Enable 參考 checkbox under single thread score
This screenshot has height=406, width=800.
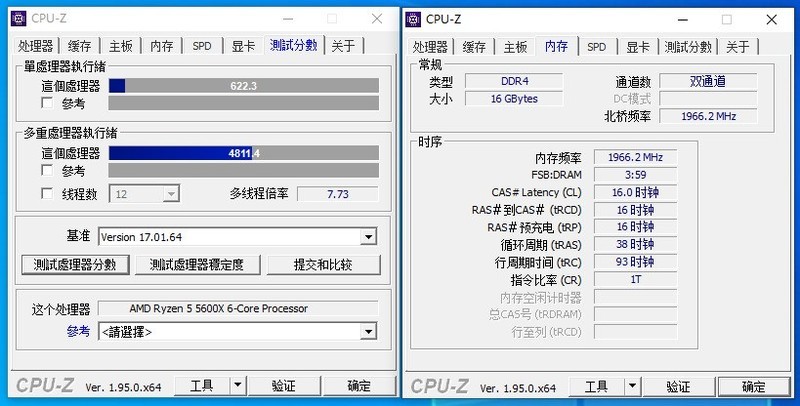[47, 103]
